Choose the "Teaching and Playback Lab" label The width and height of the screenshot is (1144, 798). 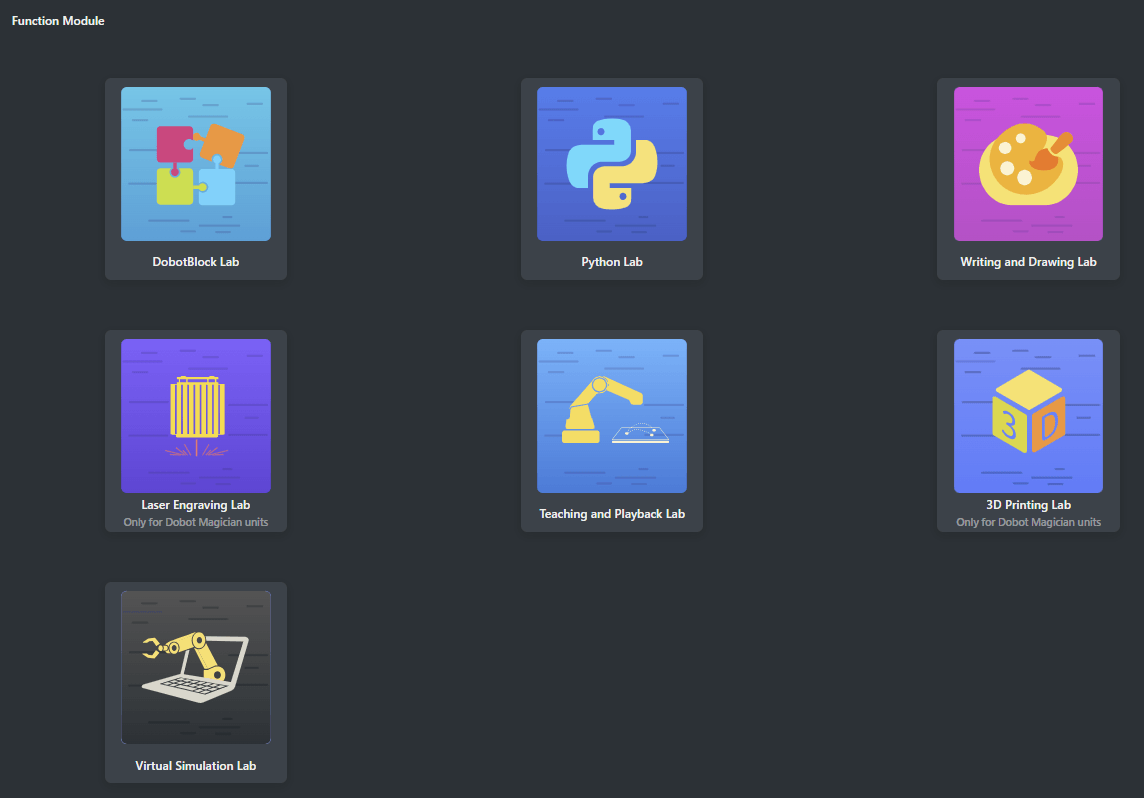pyautogui.click(x=611, y=514)
